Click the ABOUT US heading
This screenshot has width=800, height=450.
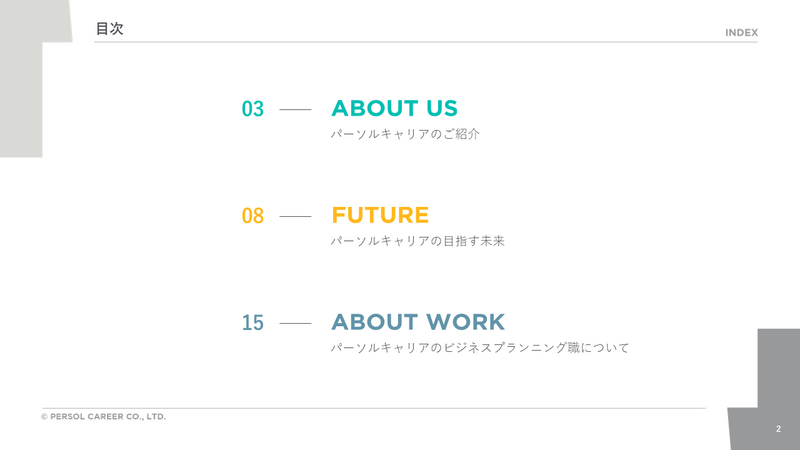394,108
